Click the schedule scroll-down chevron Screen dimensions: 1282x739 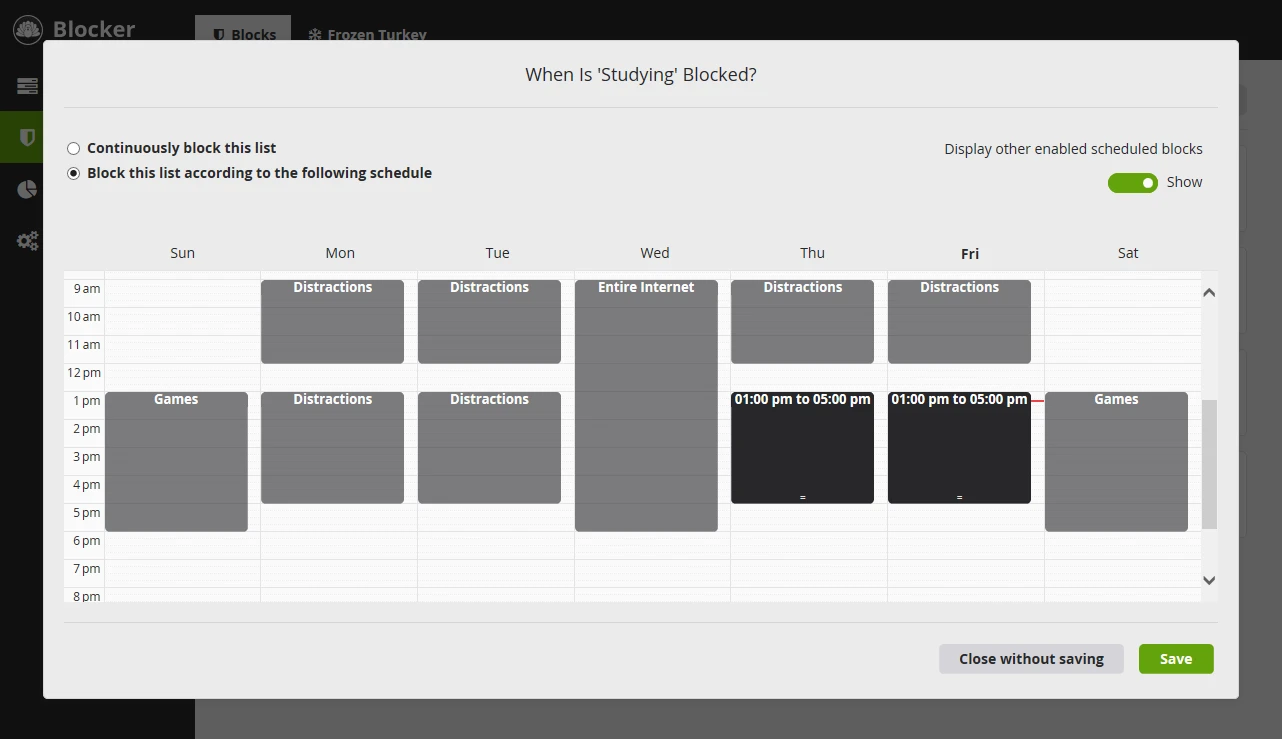(1209, 580)
